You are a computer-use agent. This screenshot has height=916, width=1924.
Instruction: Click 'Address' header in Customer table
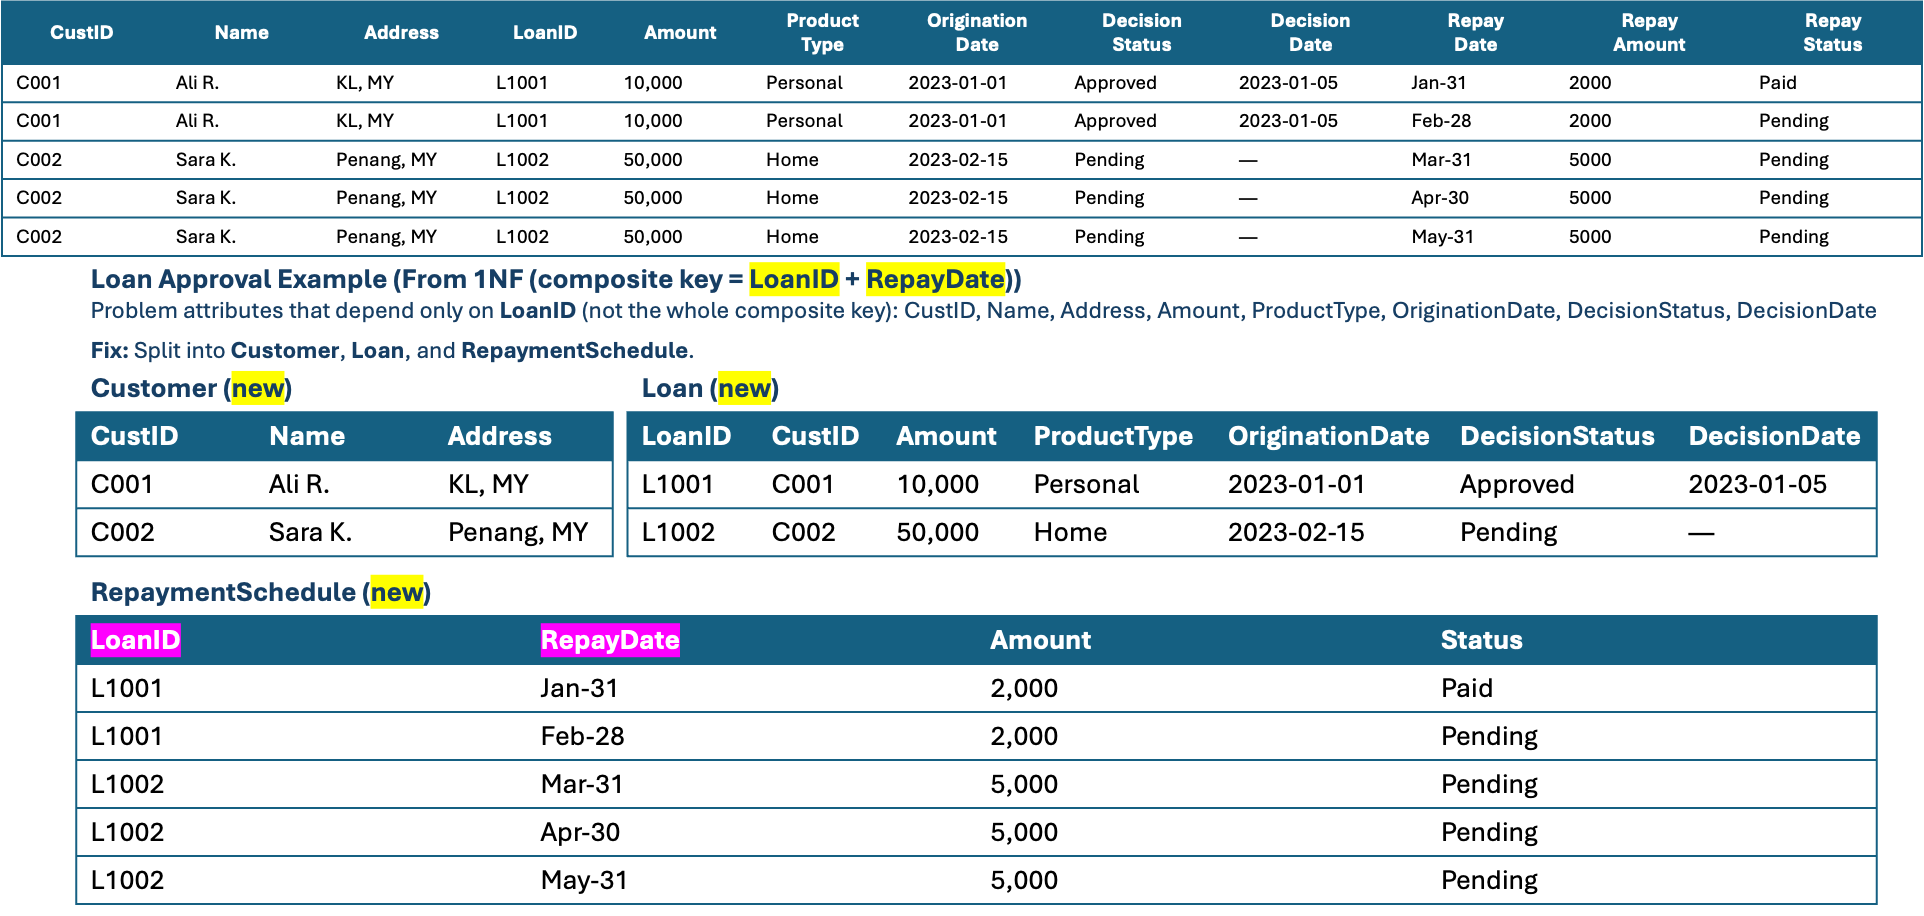[499, 437]
